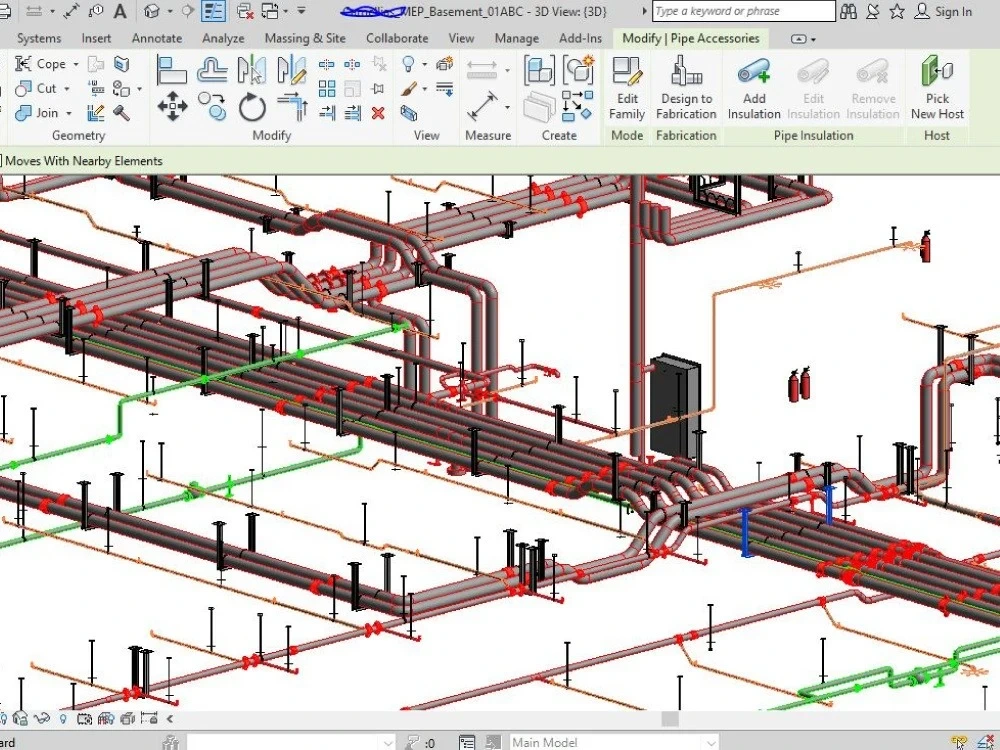Select the Join geometry tool
Screen dimensions: 1000x750
coord(36,113)
